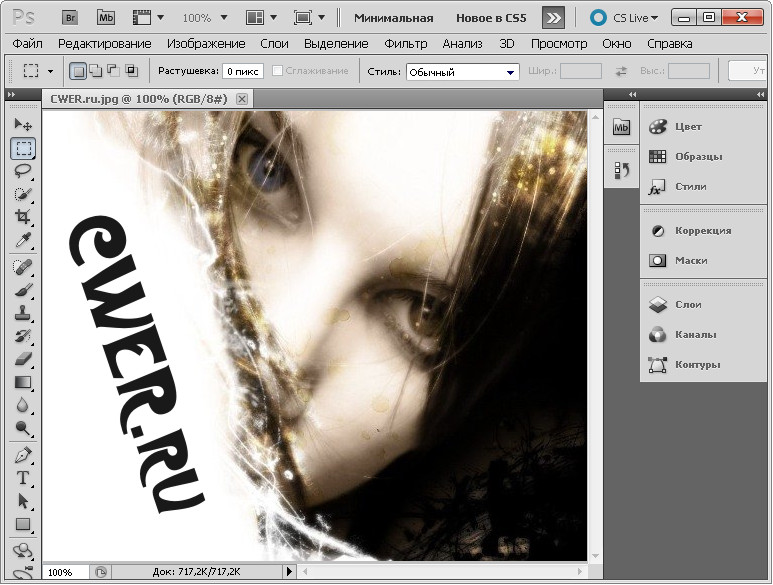Switch to the CWER.ru.jpg document tab
Viewport: 773px width, 585px height.
(x=140, y=99)
